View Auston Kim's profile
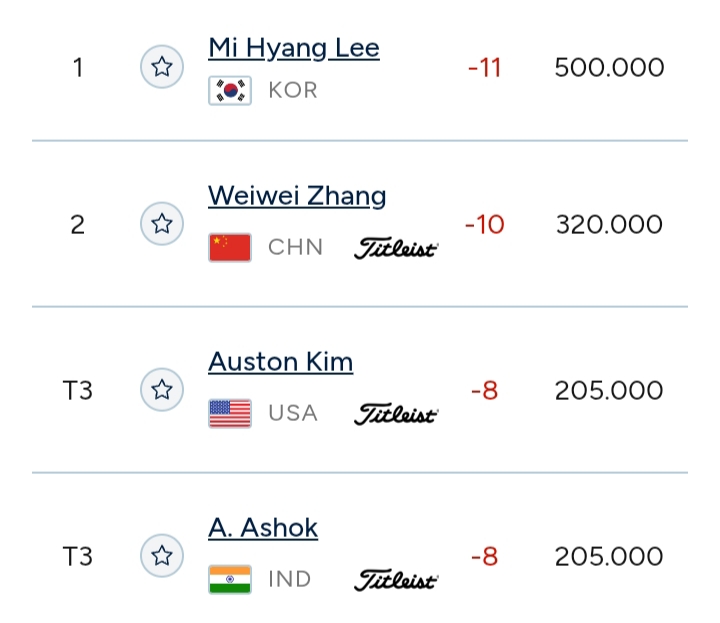The image size is (720, 623). 280,361
